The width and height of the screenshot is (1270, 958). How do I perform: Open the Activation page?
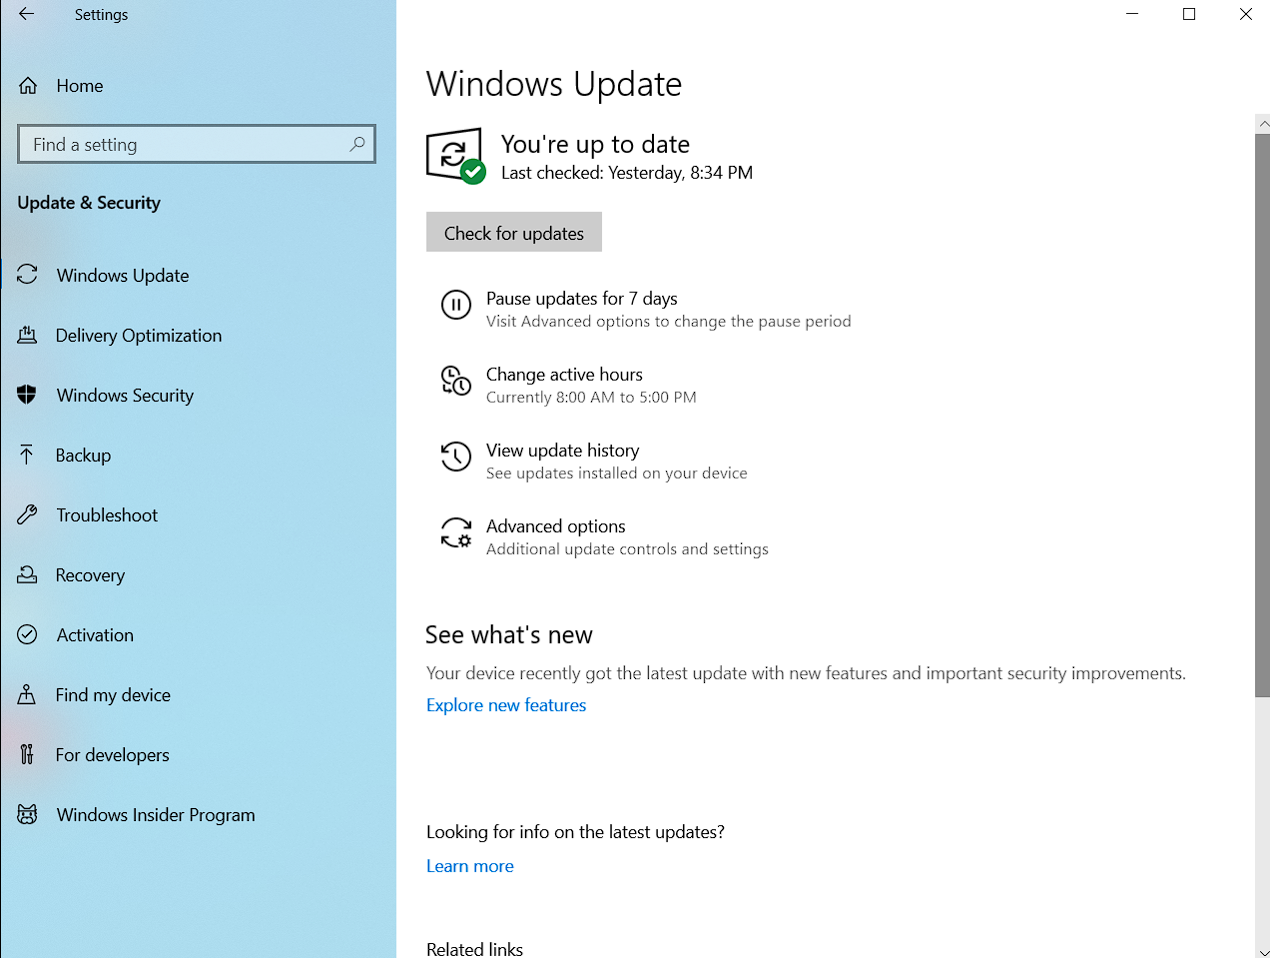tap(94, 635)
